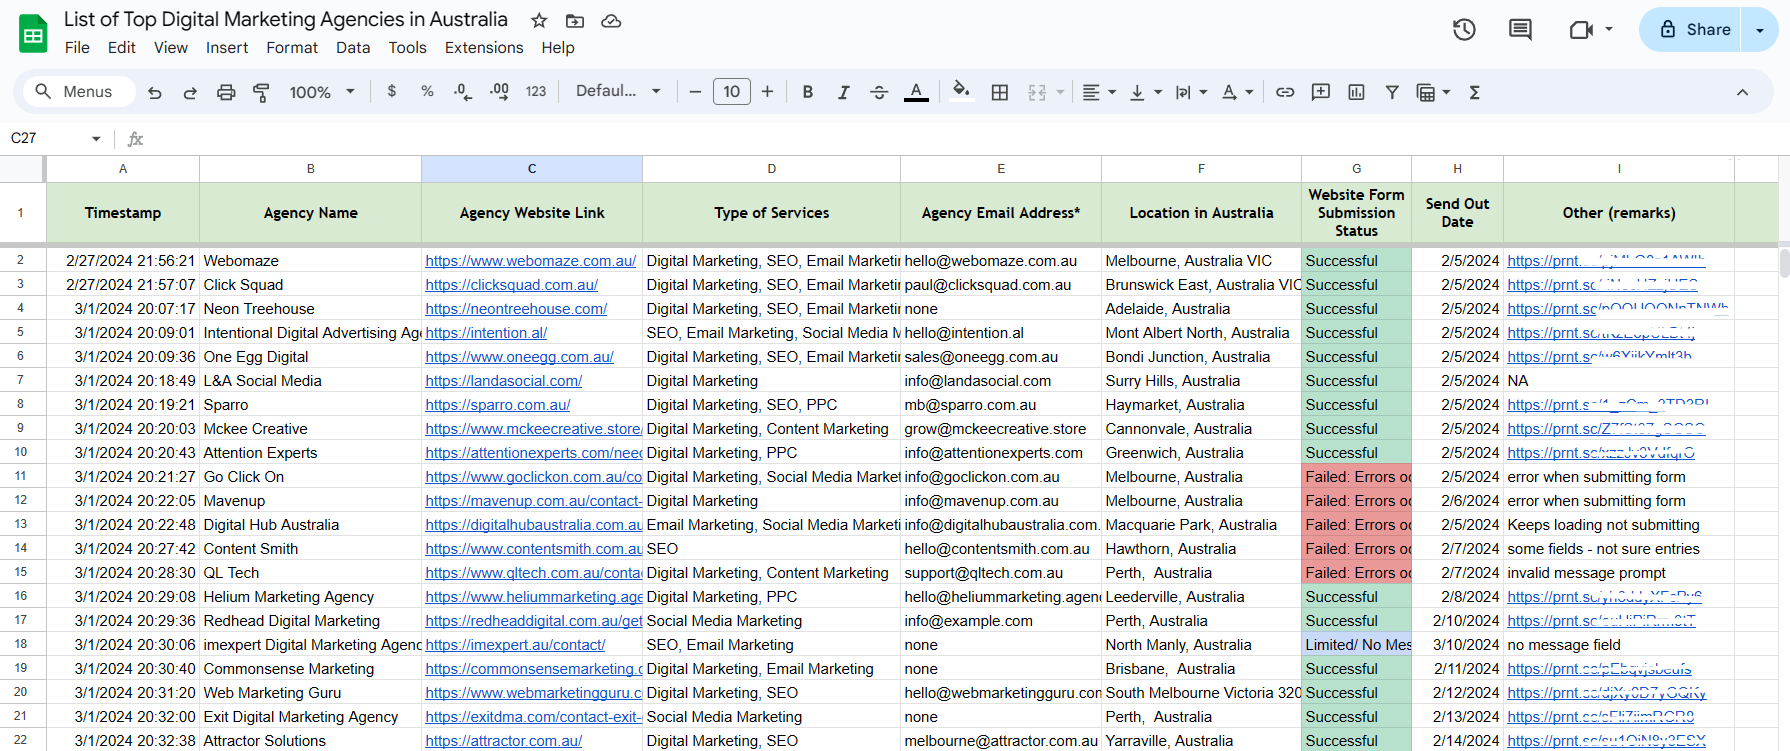1790x751 pixels.
Task: Format selection as percent
Action: click(x=427, y=91)
